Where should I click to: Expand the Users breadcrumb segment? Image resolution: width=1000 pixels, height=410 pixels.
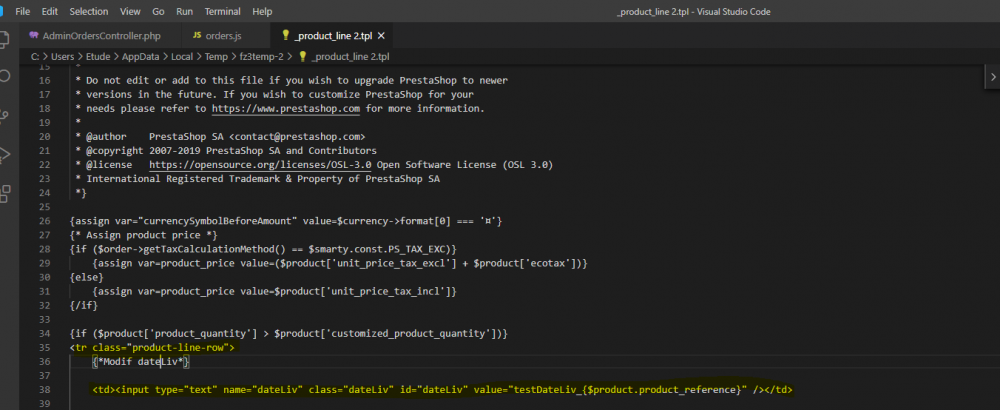(62, 57)
